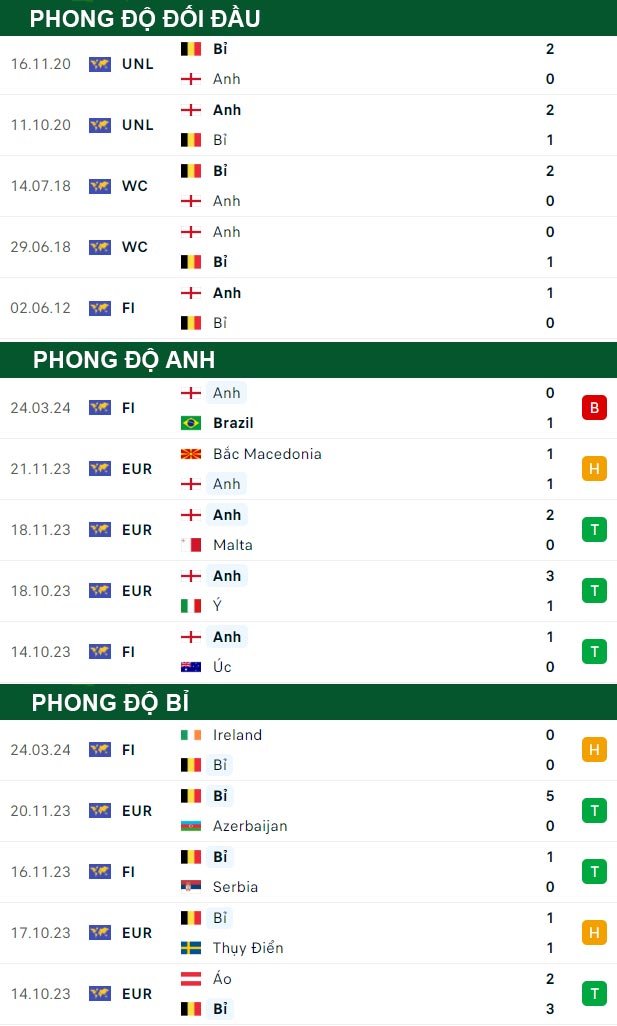
Task: Open the Thụy Điển team link
Action: tap(248, 947)
